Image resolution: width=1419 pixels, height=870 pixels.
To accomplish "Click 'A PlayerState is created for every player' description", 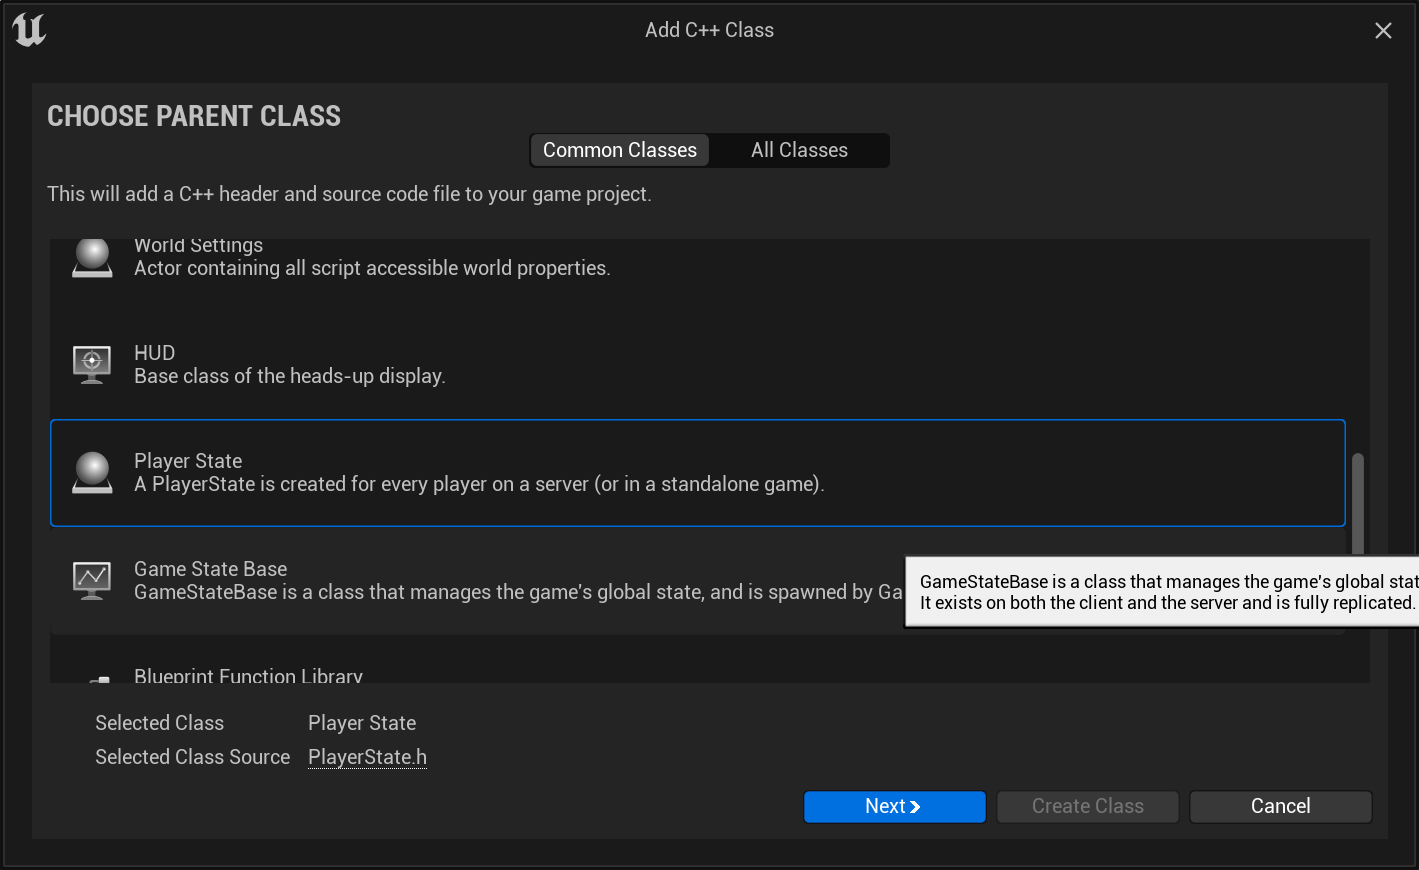I will pos(479,484).
